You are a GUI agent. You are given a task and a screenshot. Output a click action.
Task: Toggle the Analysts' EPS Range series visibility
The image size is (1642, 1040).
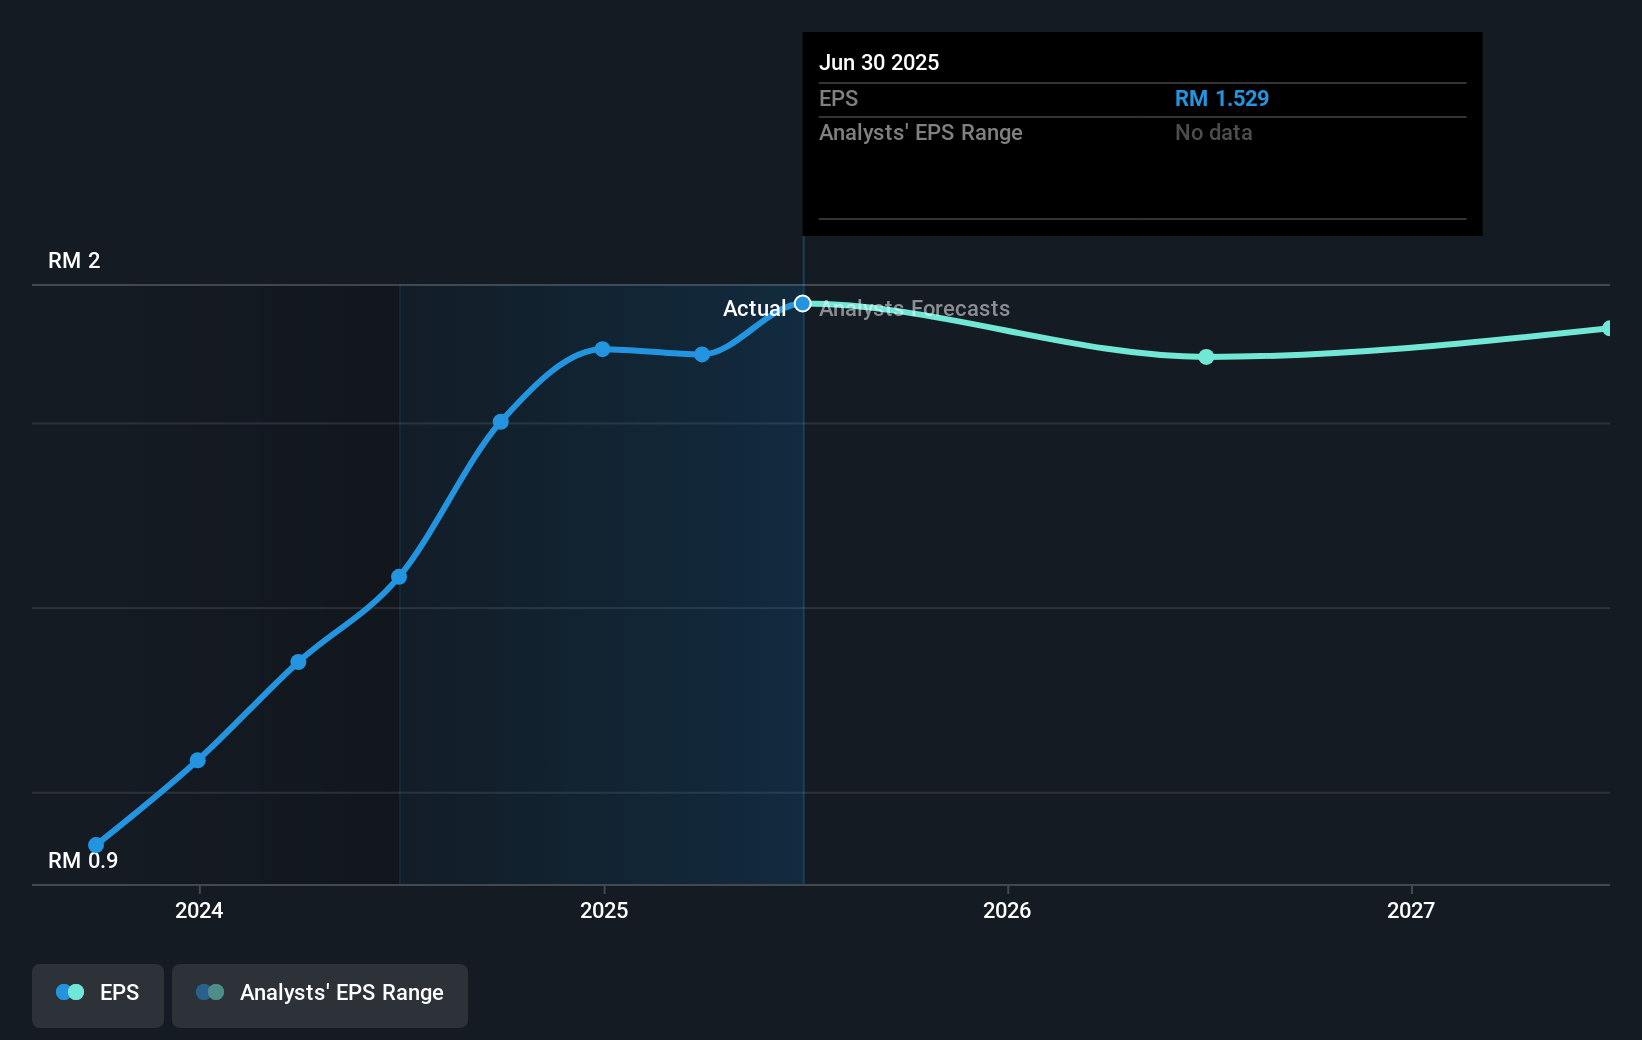click(320, 994)
